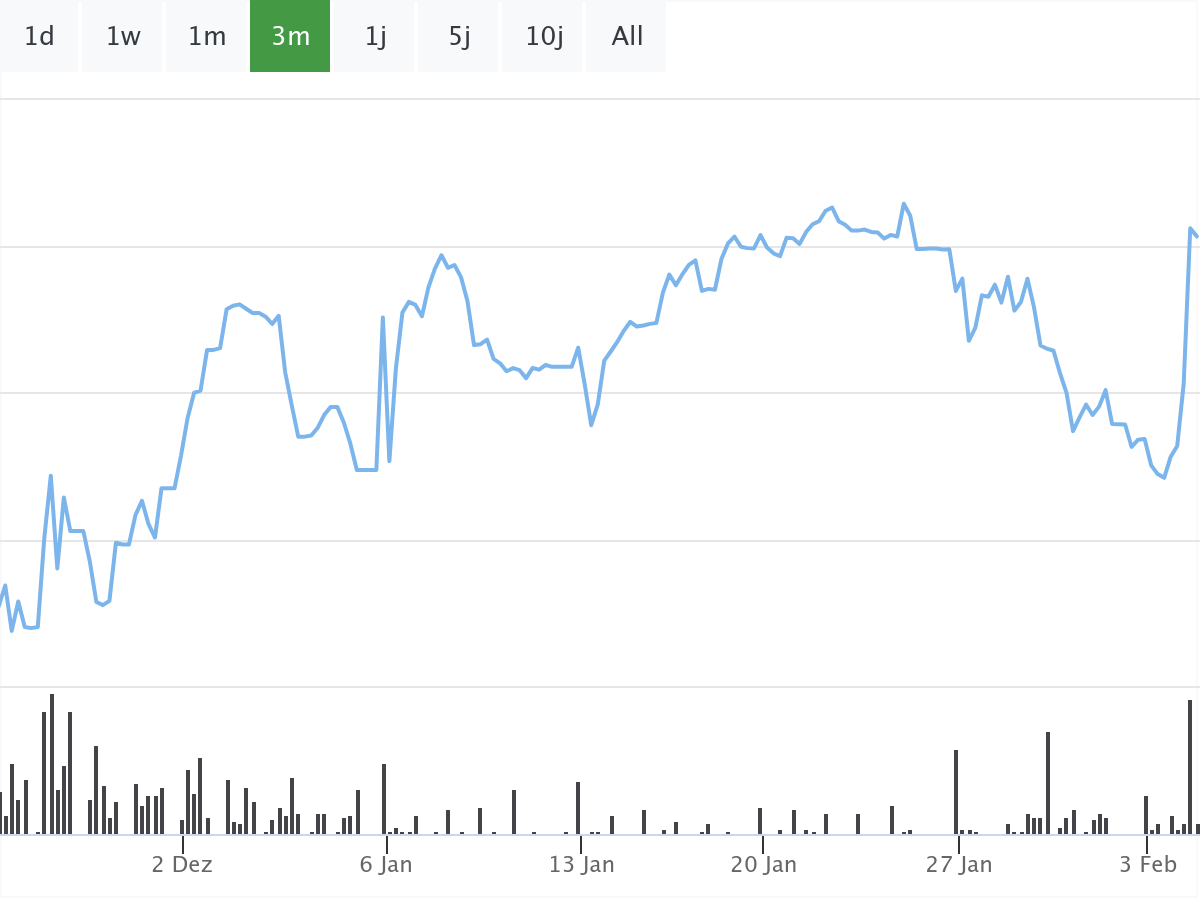This screenshot has height=900, width=1200.
Task: Click the "3 Feb" date axis label
Action: point(1148,864)
